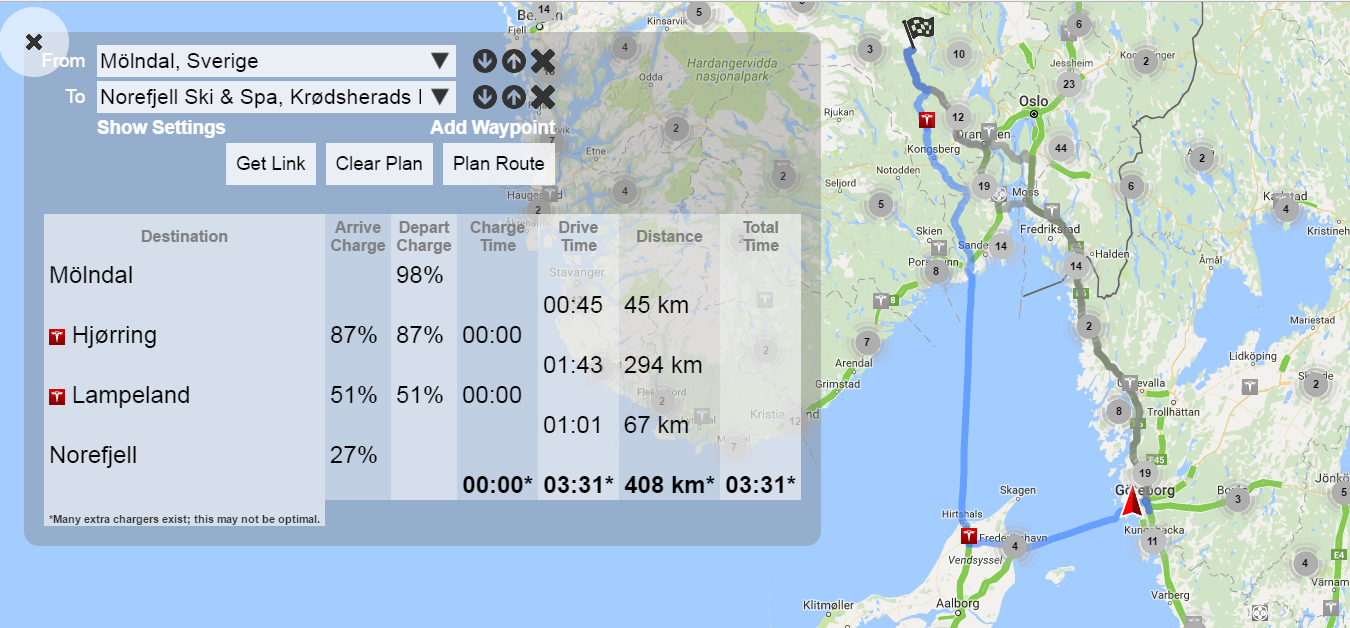This screenshot has width=1350, height=628.
Task: Click the map cluster marker showing 12
Action: 958,116
